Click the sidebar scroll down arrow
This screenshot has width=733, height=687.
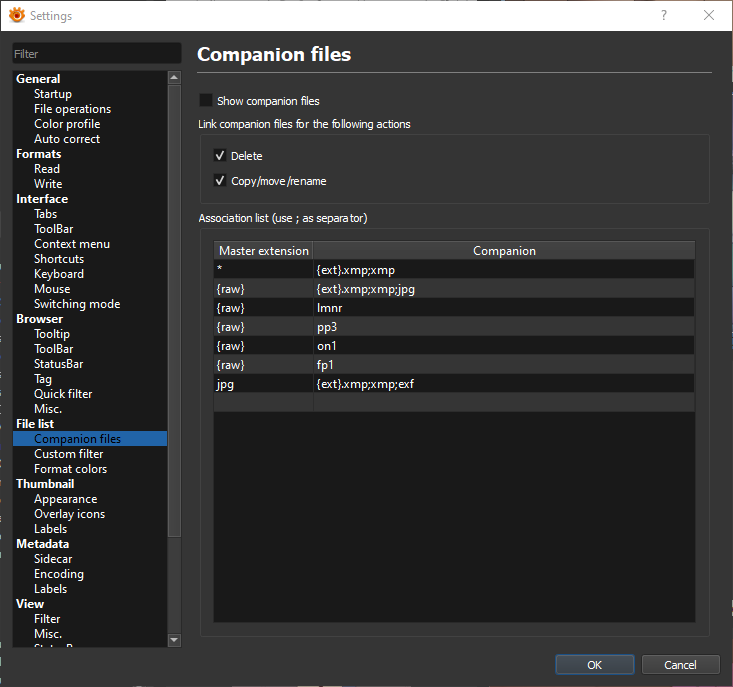pos(174,639)
